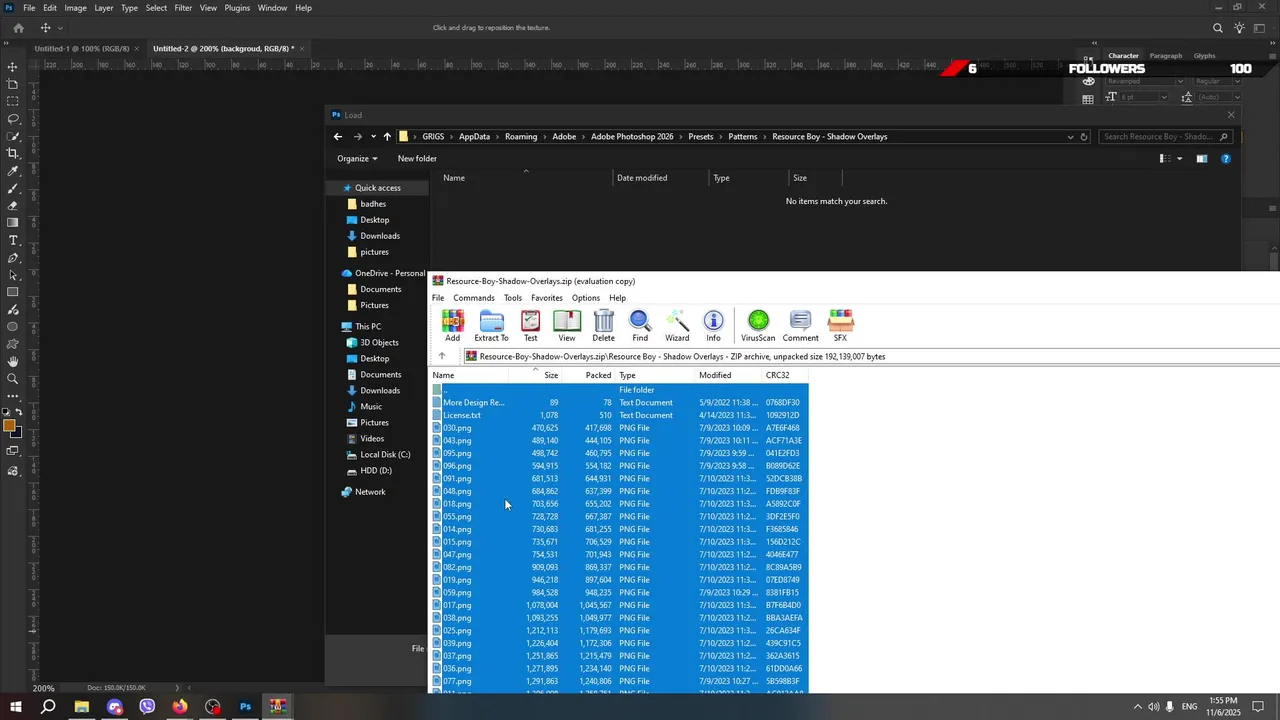
Task: Switch to the Paragraph panel tab
Action: pyautogui.click(x=1166, y=56)
